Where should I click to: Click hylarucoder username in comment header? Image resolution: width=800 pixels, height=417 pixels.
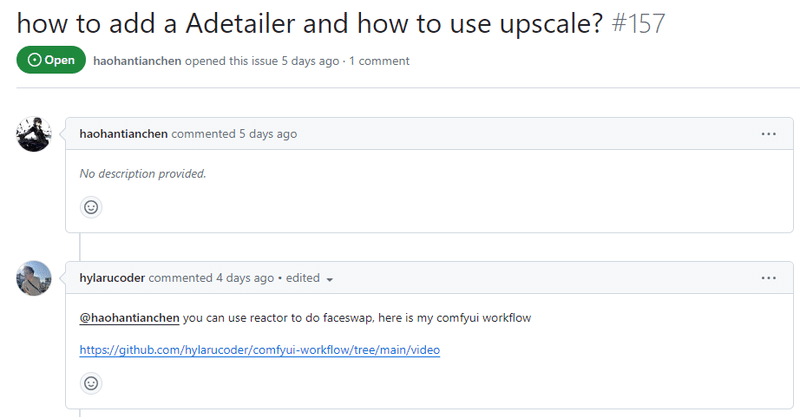(113, 278)
